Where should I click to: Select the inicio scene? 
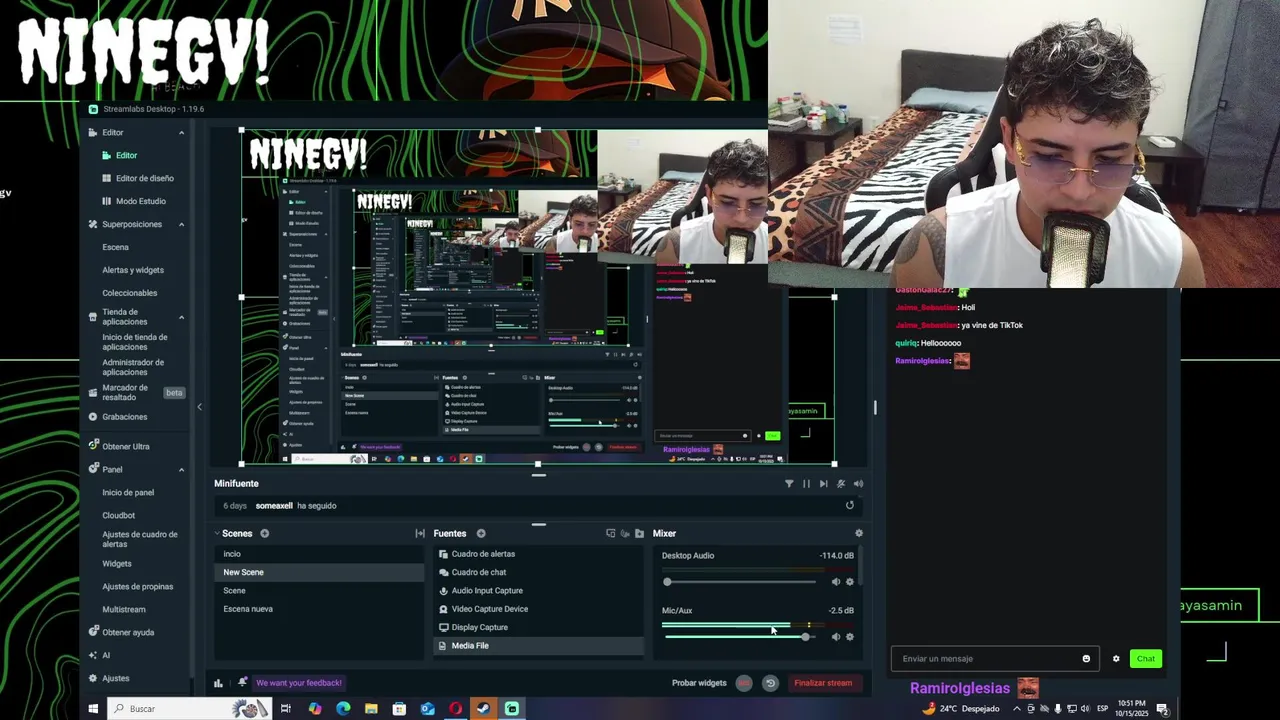(320, 554)
